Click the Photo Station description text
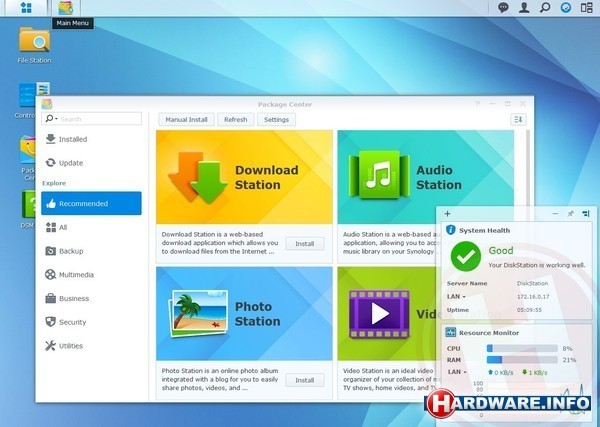The height and width of the screenshot is (427, 600). [220, 379]
